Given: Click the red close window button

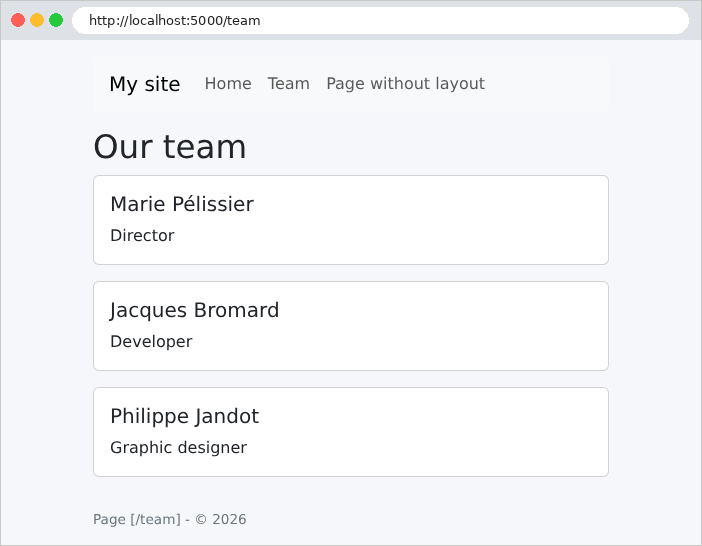Looking at the screenshot, I should pos(18,20).
